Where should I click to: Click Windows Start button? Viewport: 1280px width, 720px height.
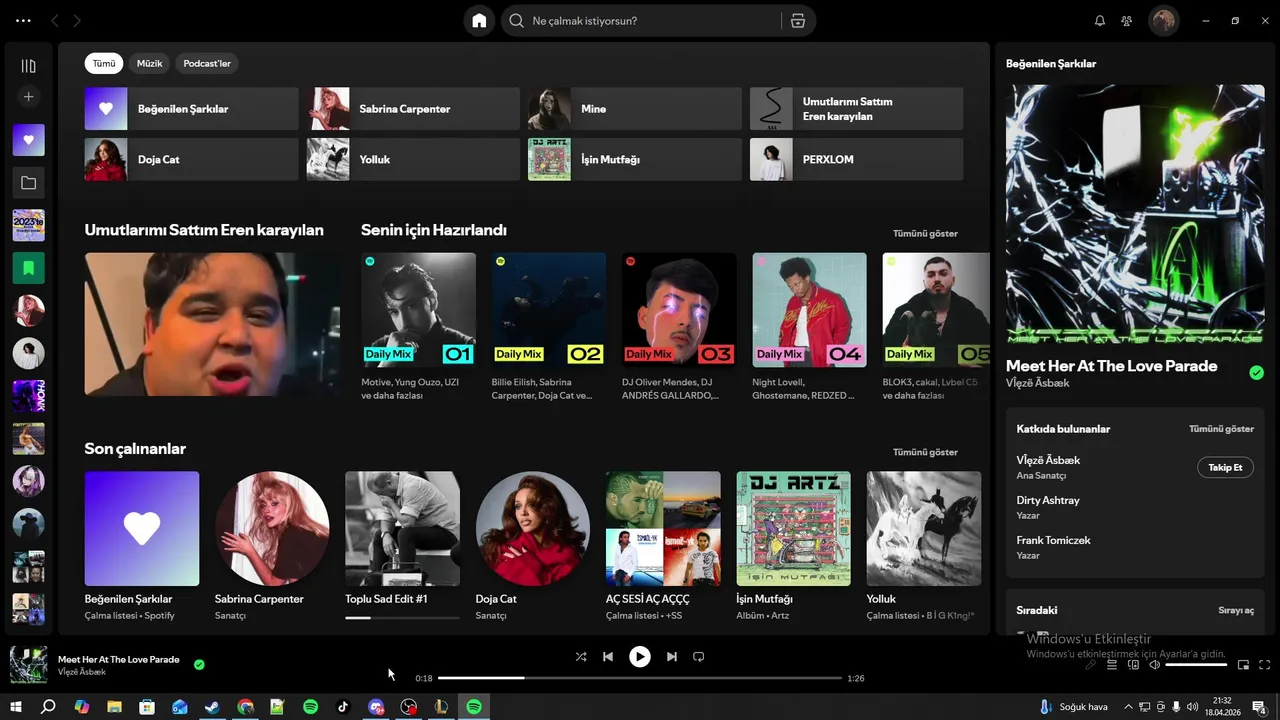click(15, 707)
